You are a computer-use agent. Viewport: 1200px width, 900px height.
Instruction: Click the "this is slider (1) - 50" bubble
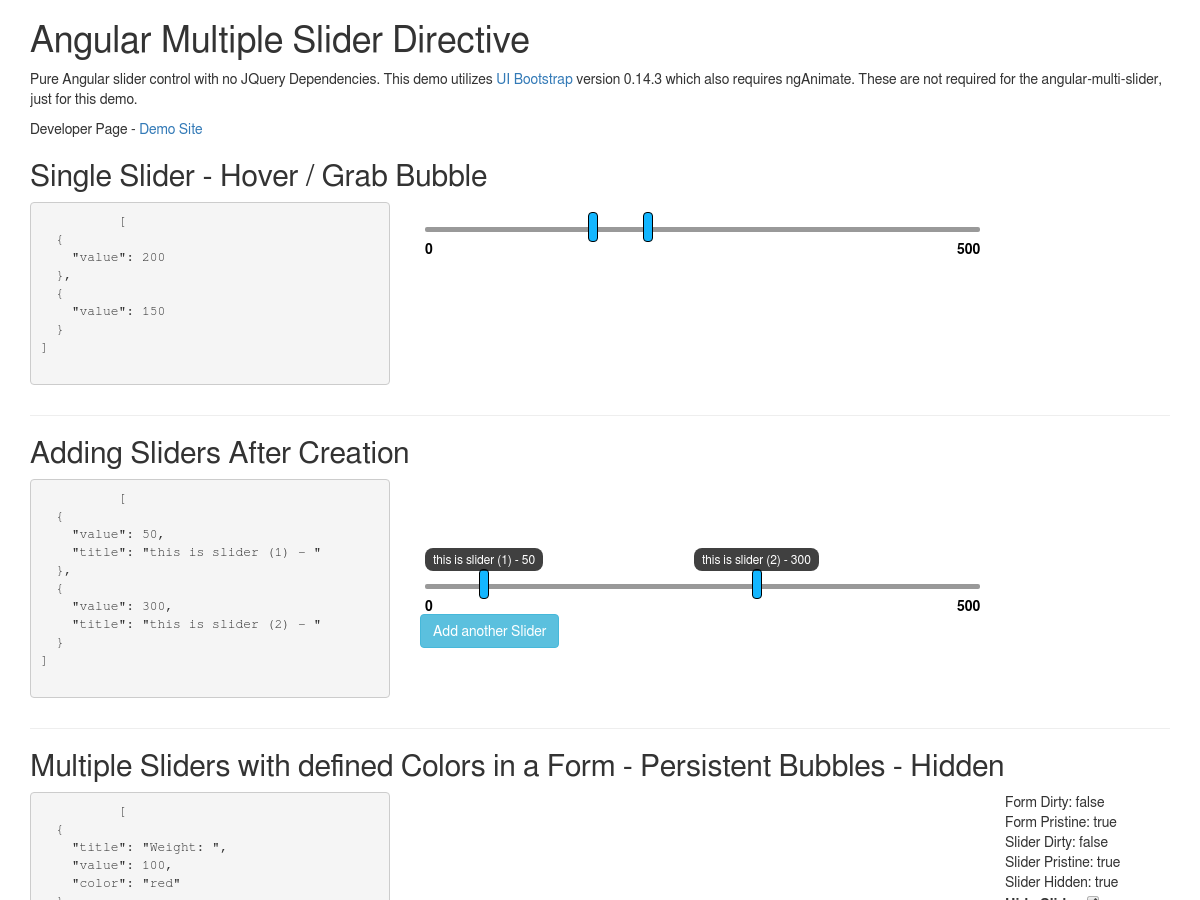pyautogui.click(x=484, y=560)
